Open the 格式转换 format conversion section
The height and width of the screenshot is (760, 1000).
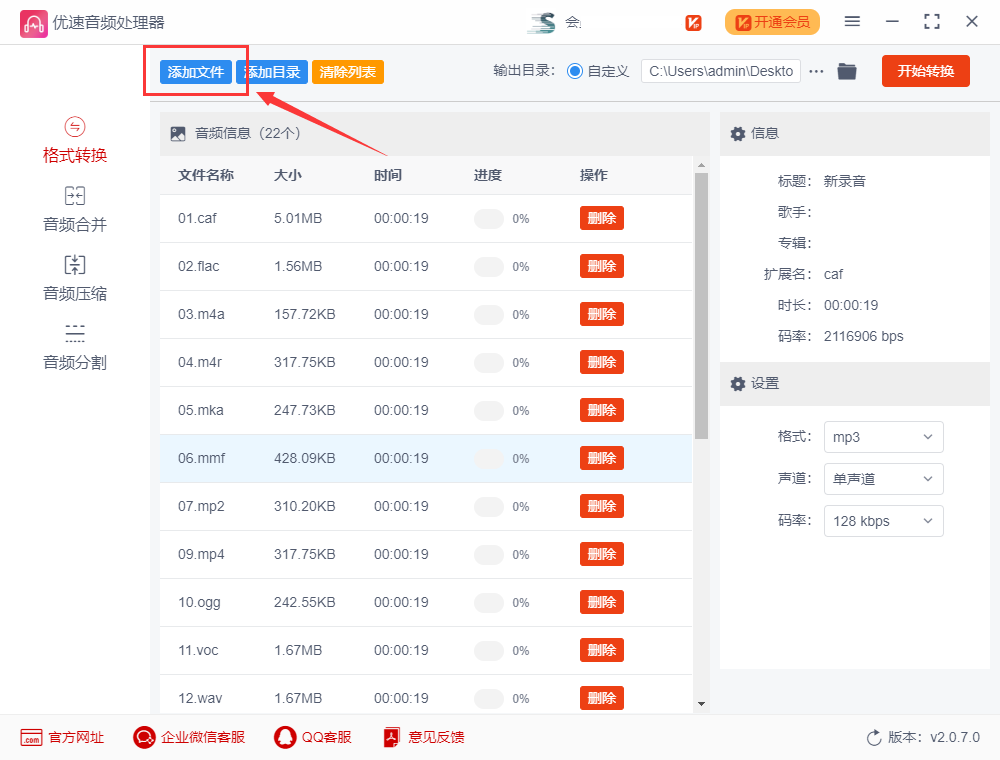pyautogui.click(x=75, y=140)
